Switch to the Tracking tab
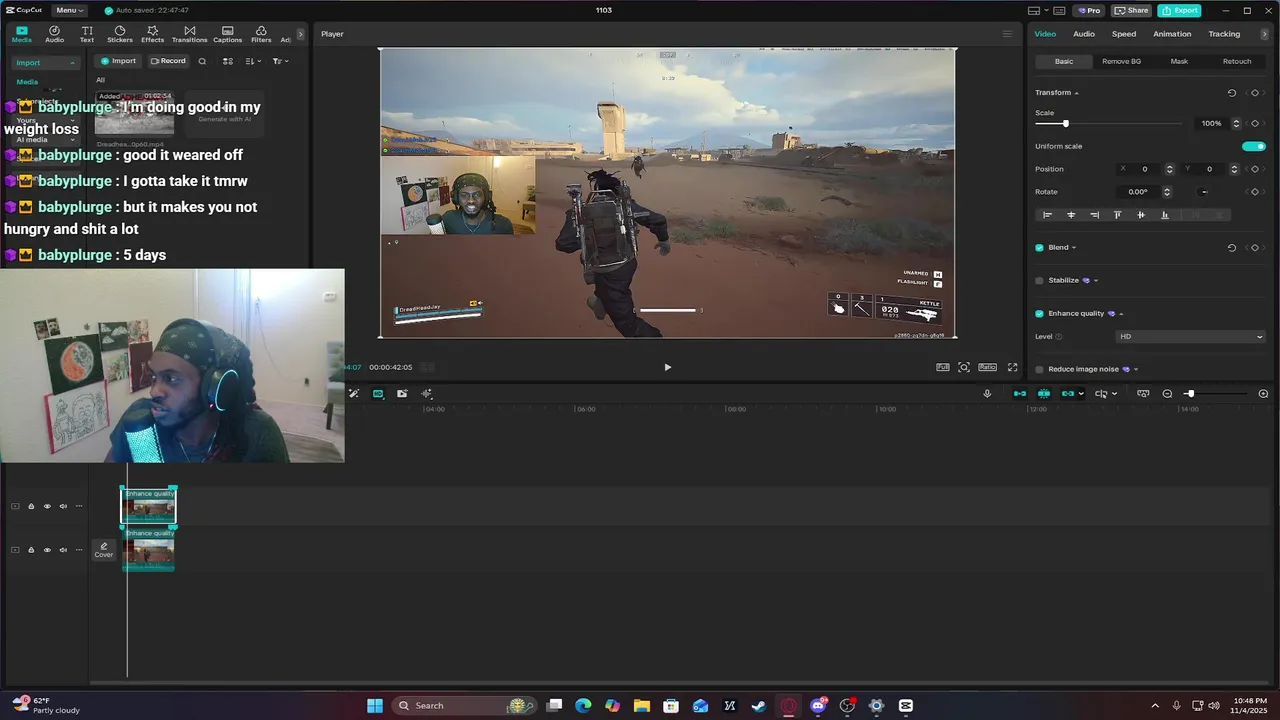This screenshot has width=1280, height=720. (1224, 34)
